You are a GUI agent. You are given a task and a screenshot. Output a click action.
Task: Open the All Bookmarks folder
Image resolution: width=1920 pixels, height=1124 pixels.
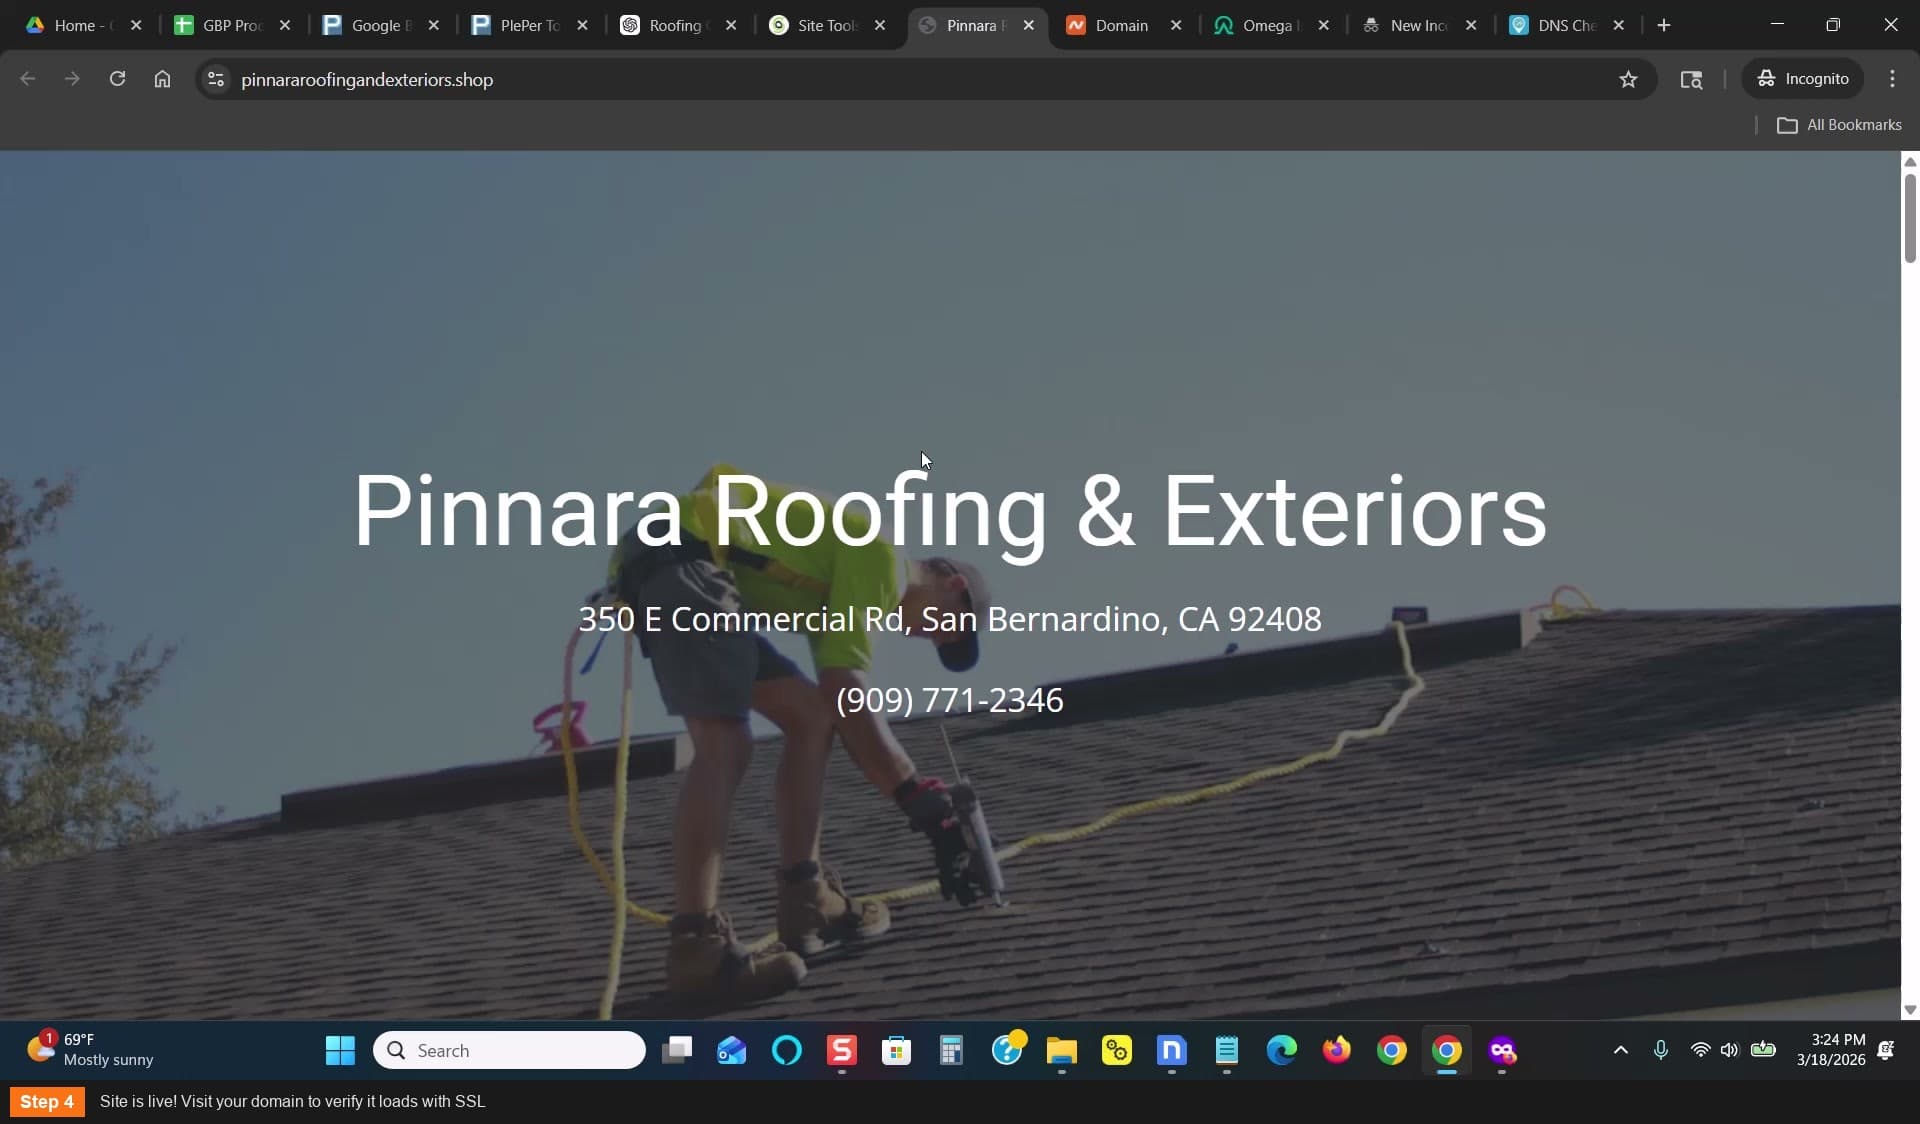click(x=1839, y=125)
